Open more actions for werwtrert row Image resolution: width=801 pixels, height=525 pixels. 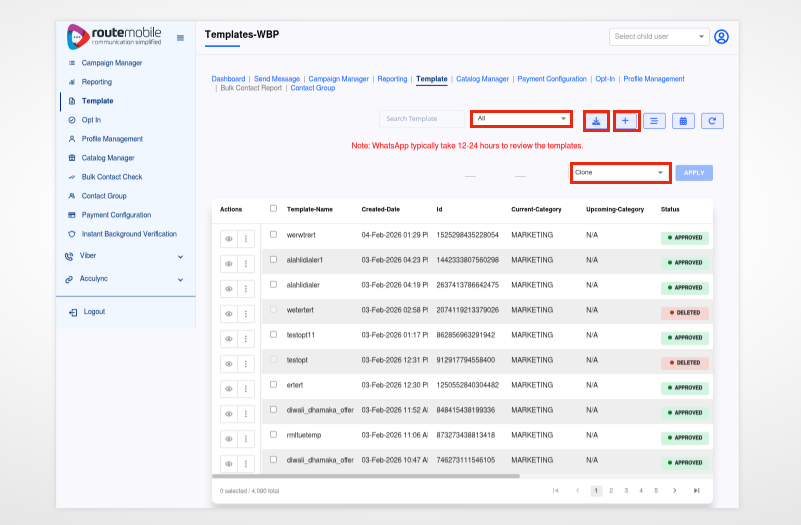coord(246,238)
